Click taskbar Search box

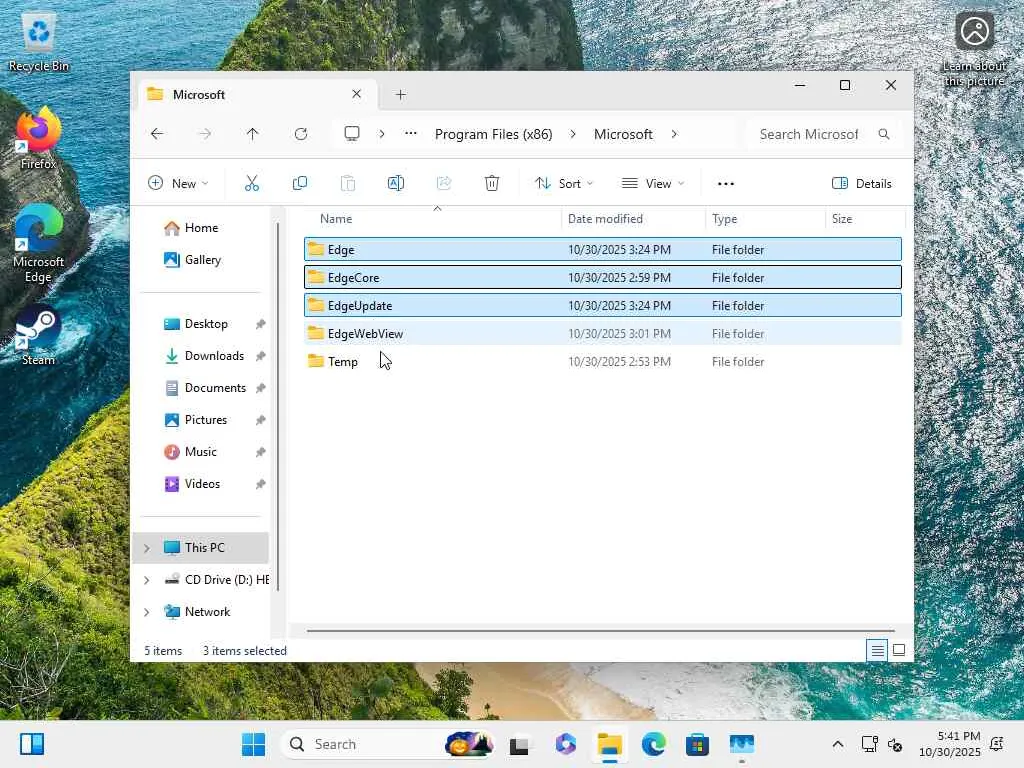pyautogui.click(x=387, y=744)
